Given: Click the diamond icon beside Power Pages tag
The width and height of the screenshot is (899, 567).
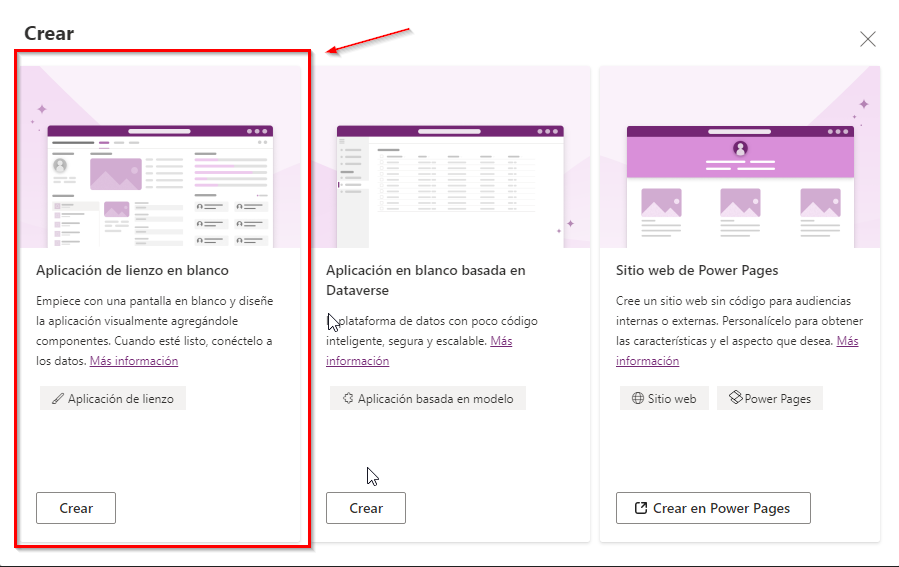Looking at the screenshot, I should pos(736,397).
